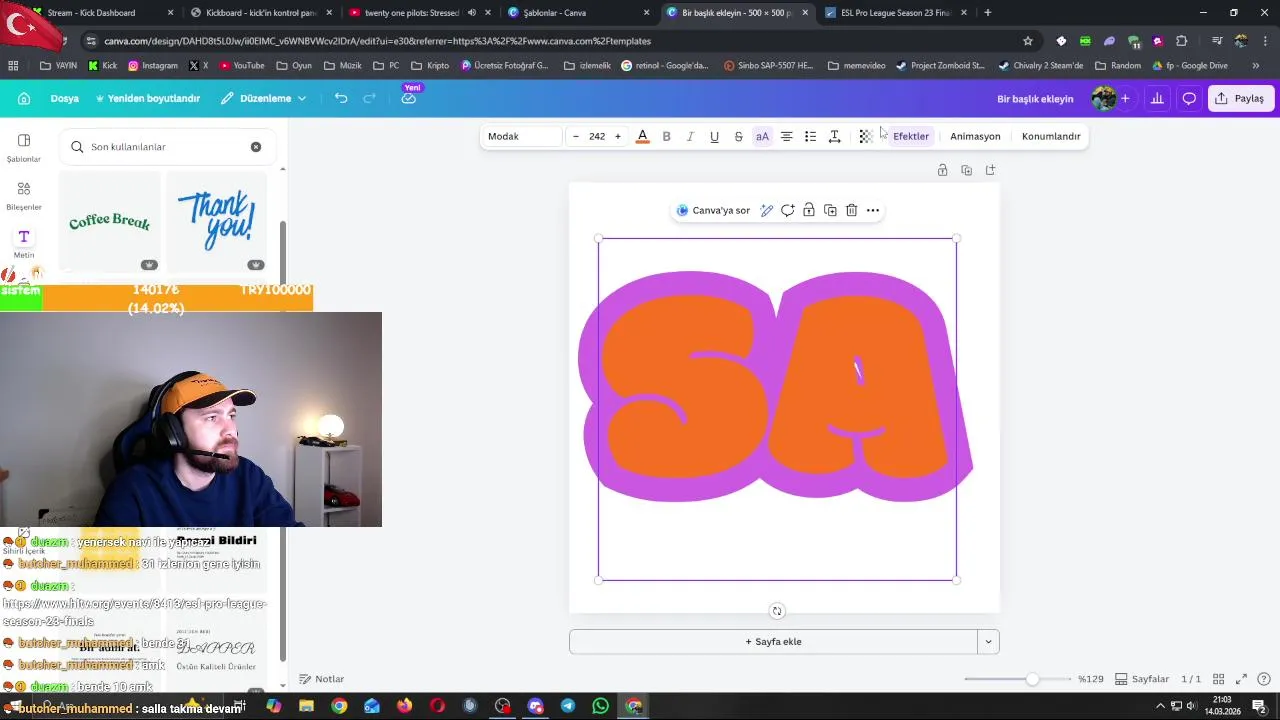
Task: Expand the Sayfa ekle dropdown arrow
Action: 988,642
